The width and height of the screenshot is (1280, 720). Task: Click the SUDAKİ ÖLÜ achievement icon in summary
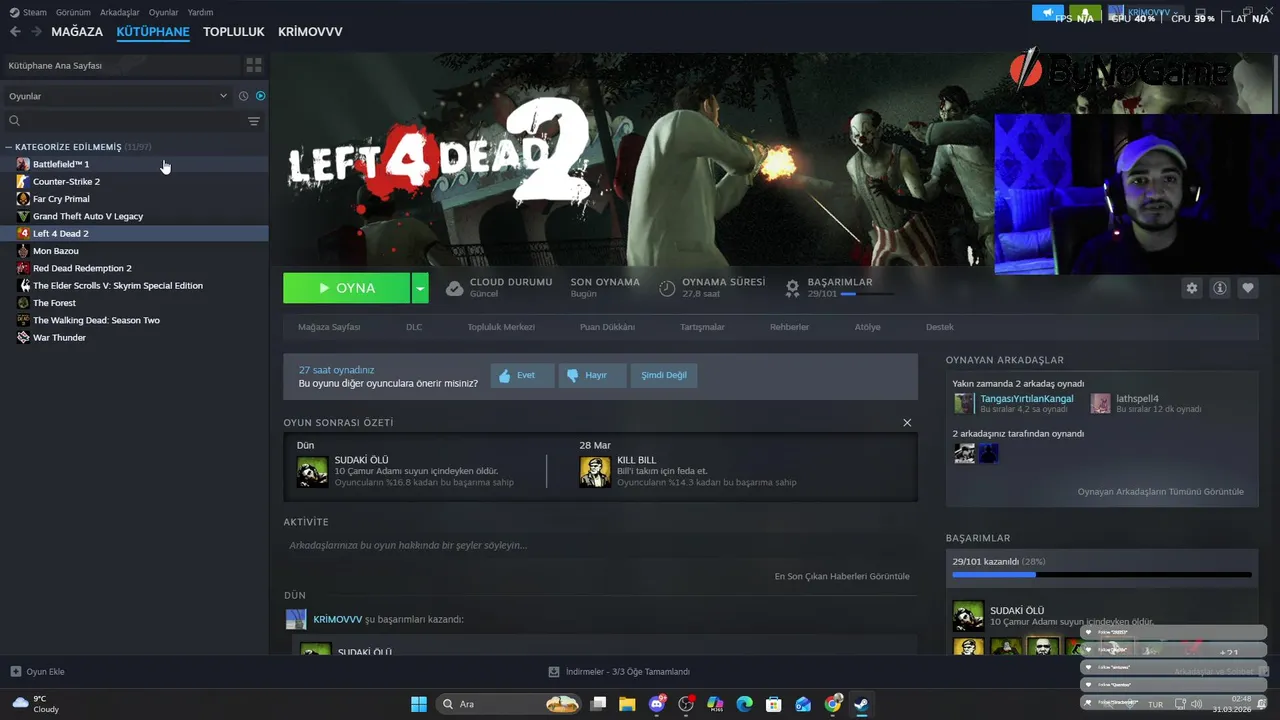tap(313, 472)
